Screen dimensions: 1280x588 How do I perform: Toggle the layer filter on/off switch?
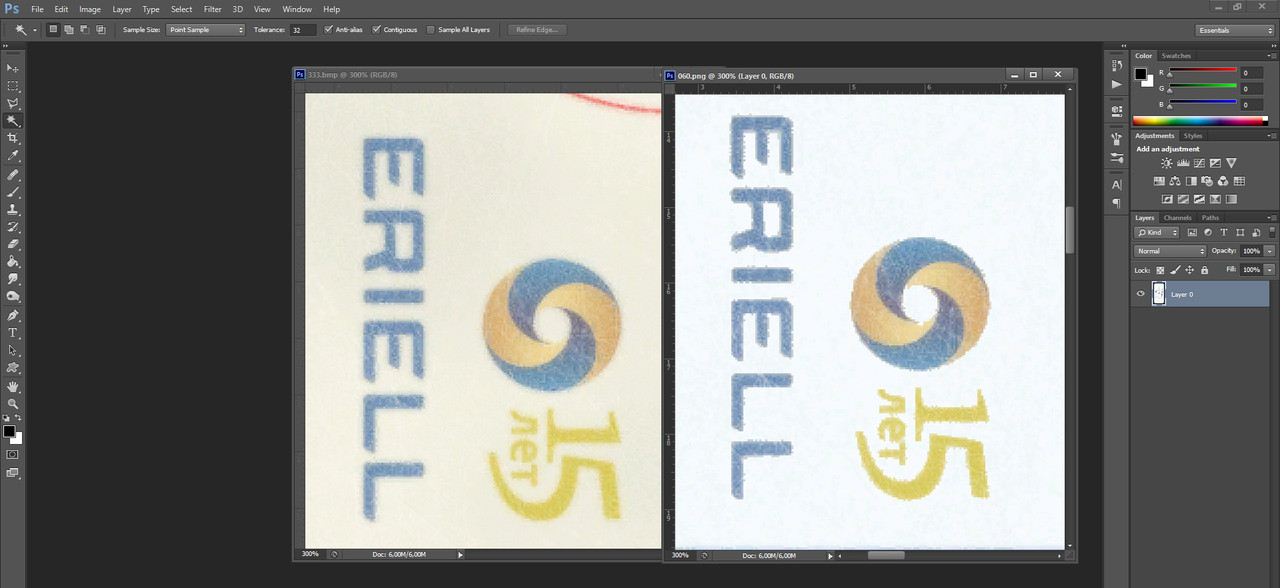point(1271,232)
